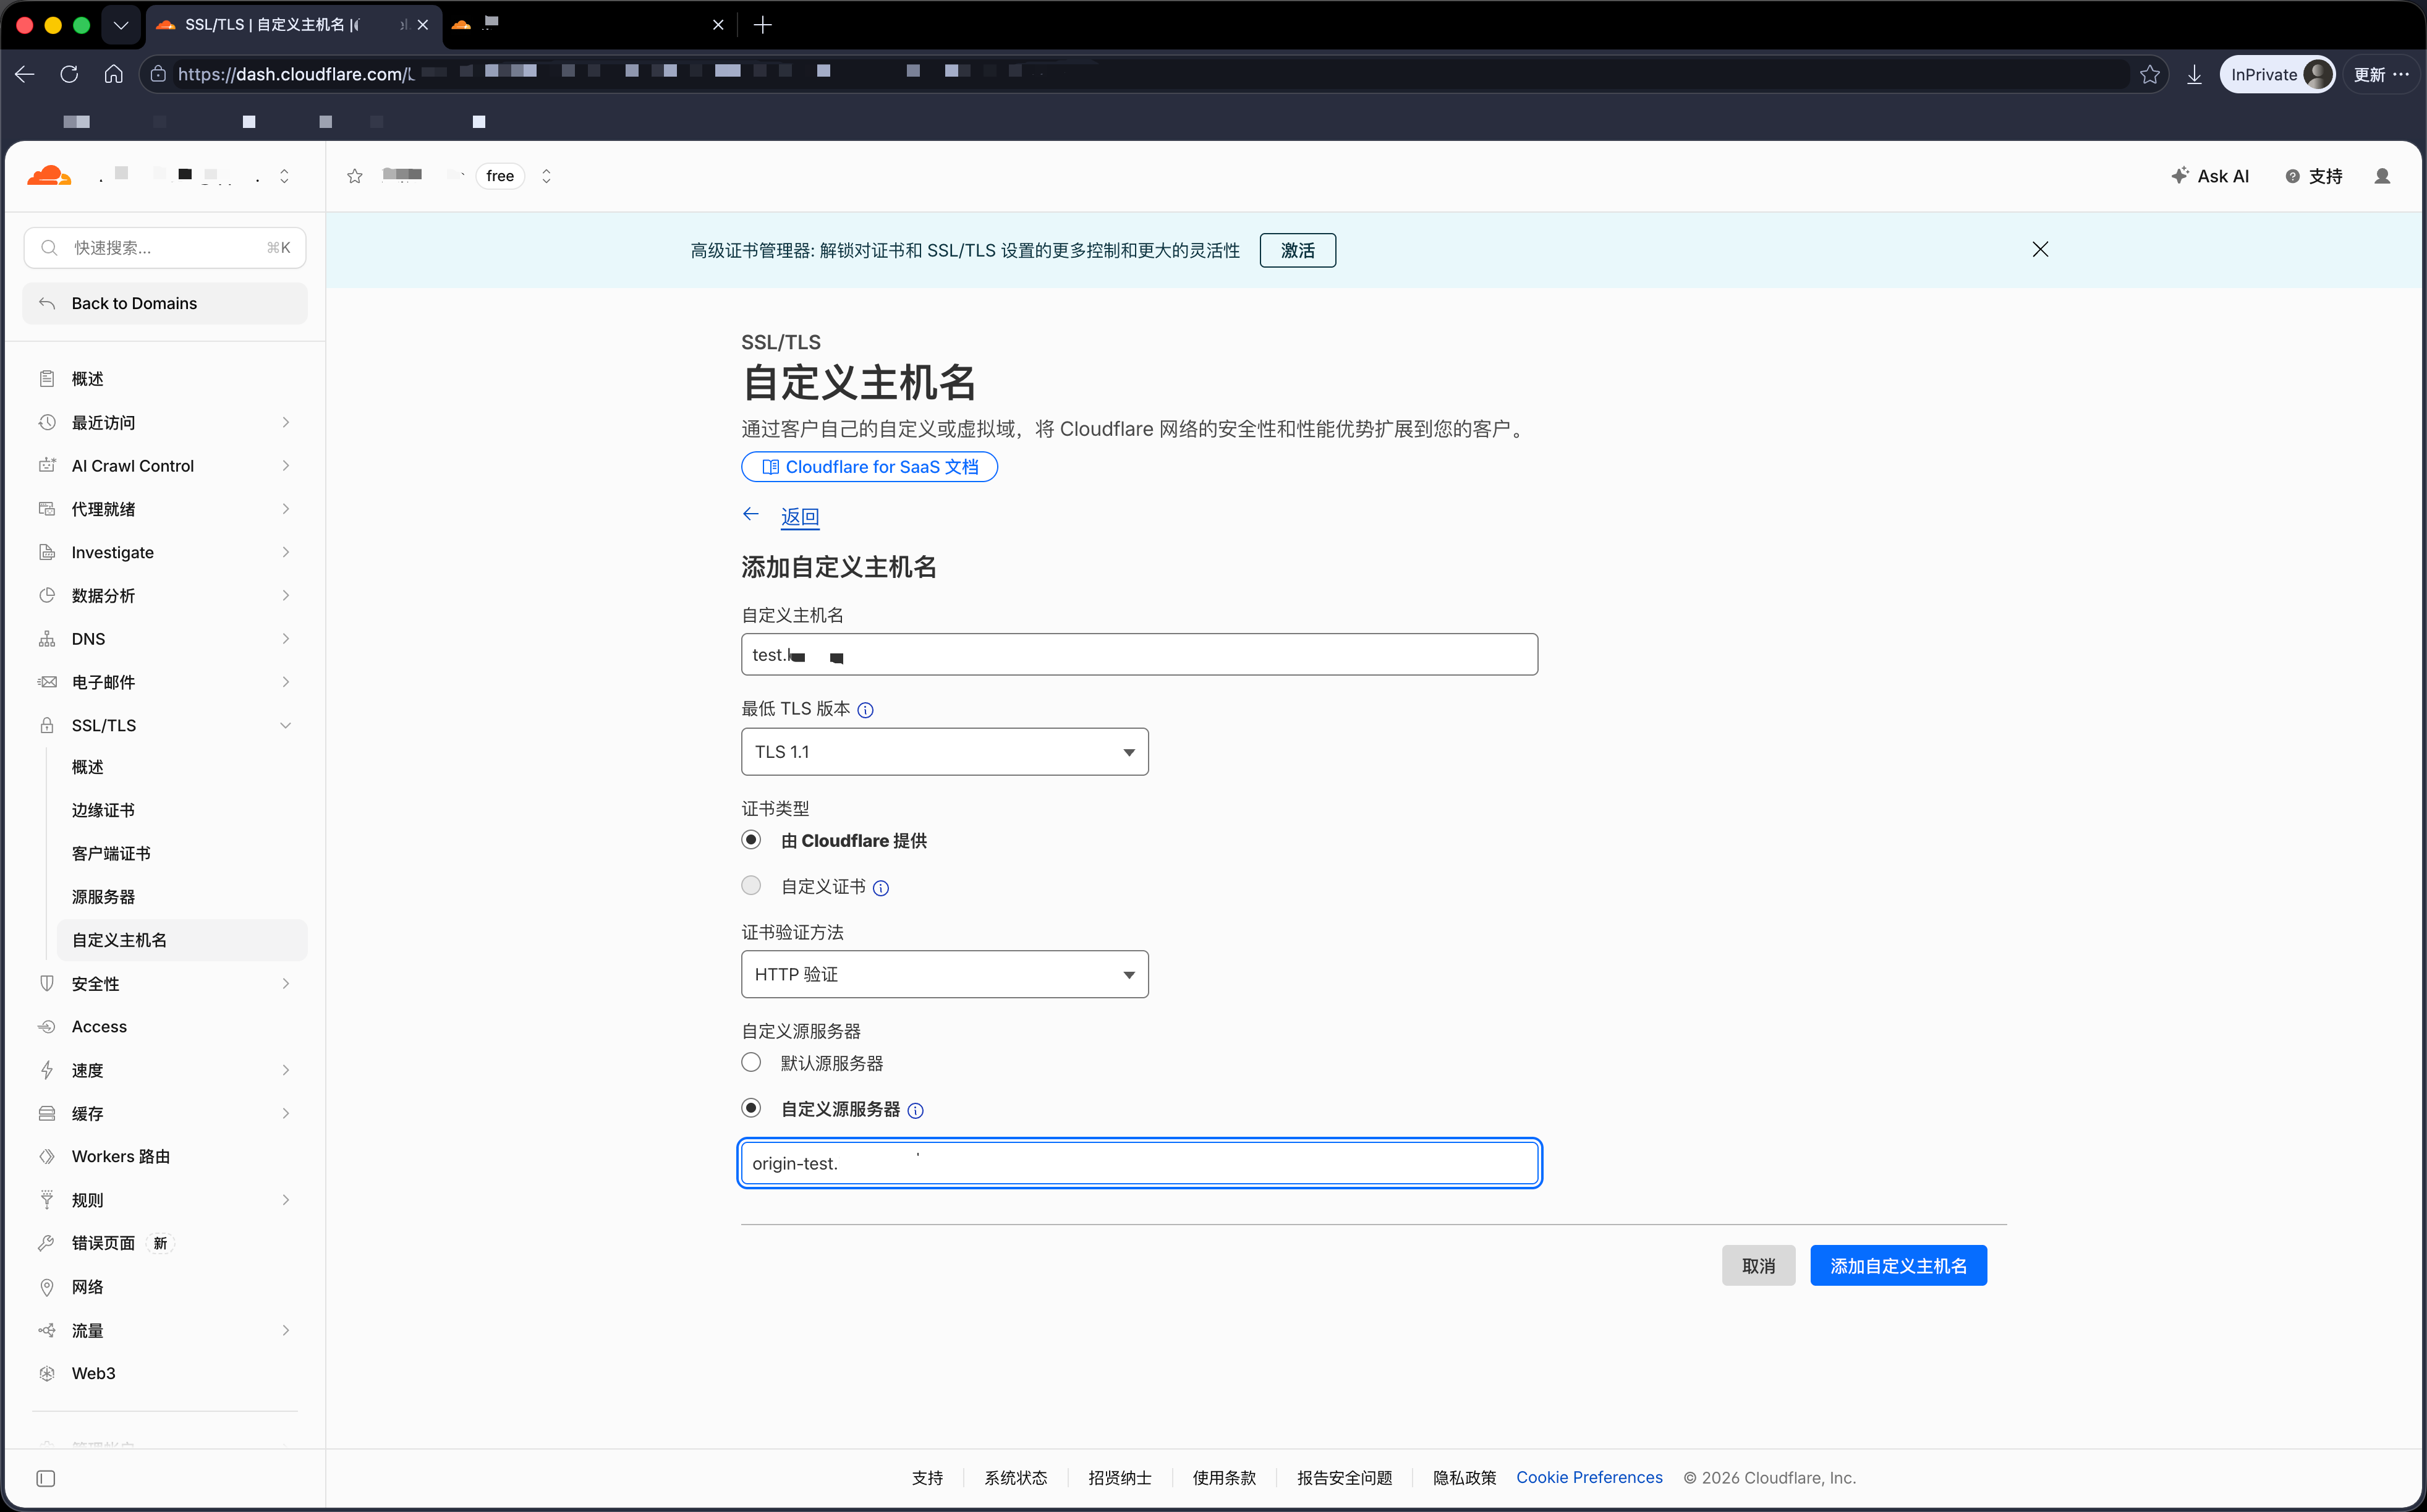The image size is (2427, 1512).
Task: Click the 快速搜索 search field
Action: (165, 248)
